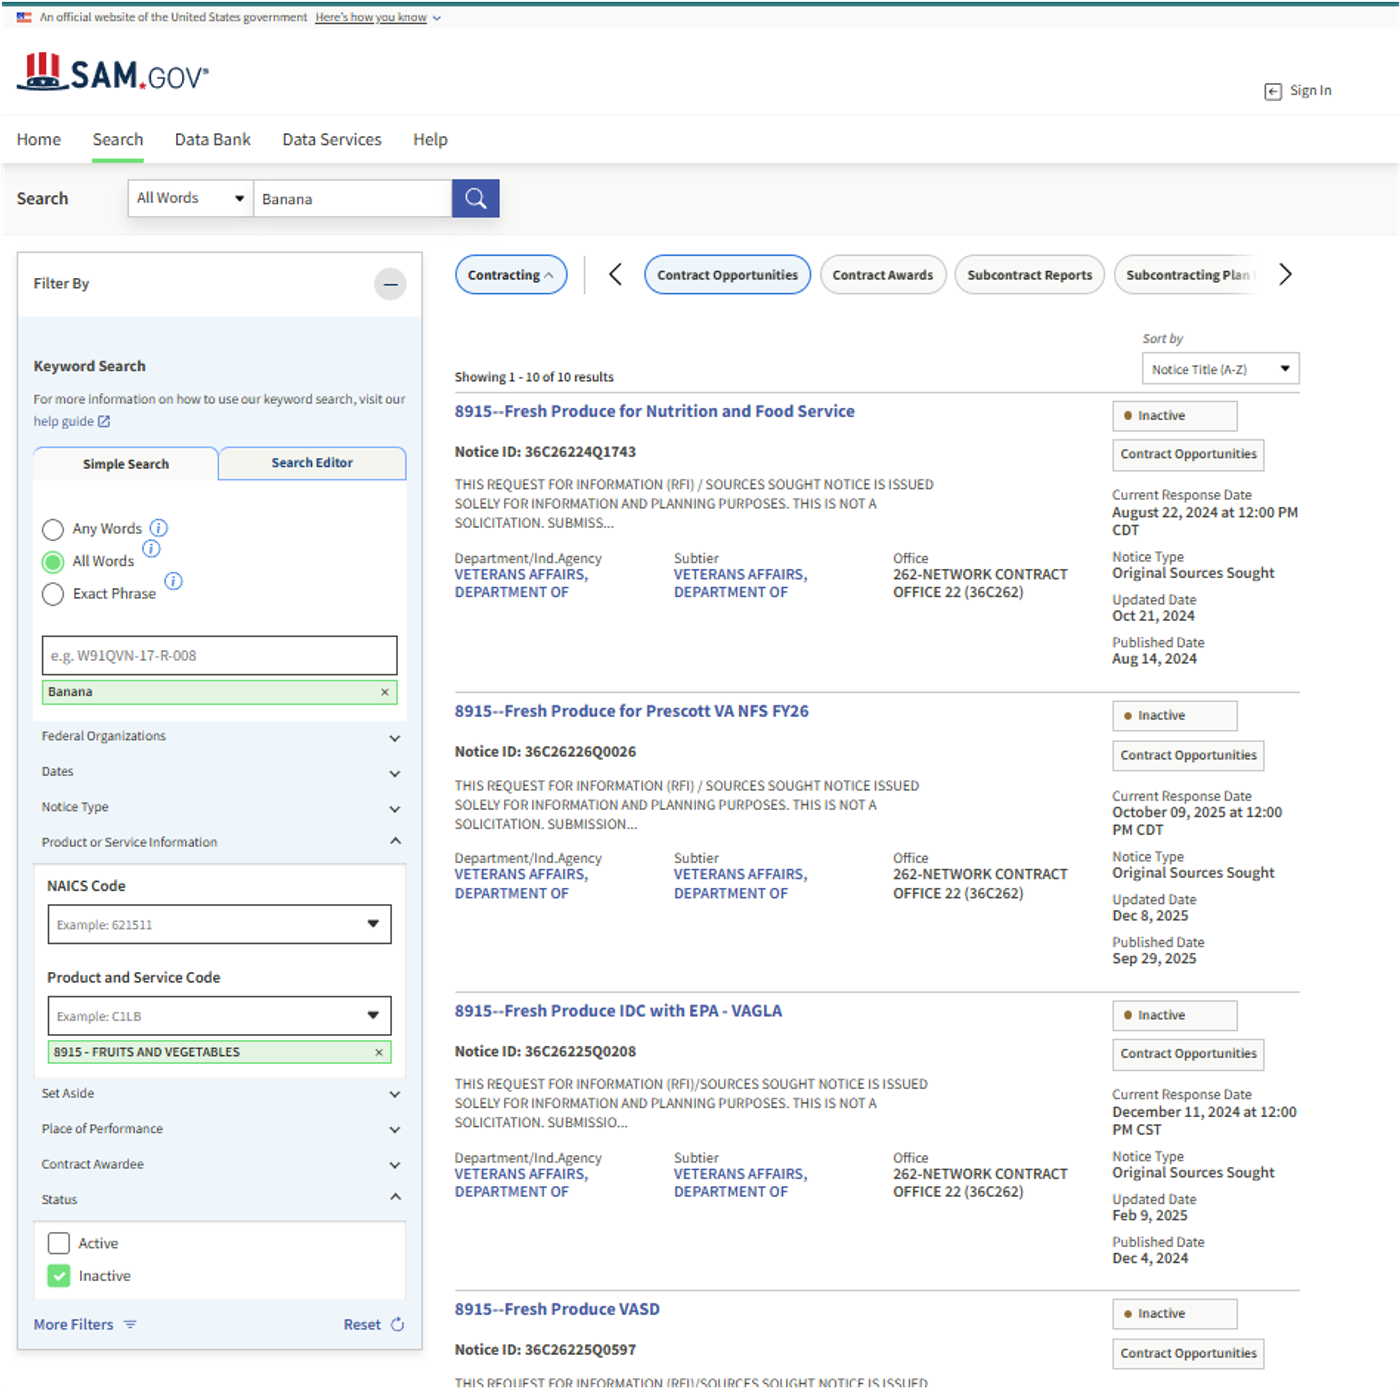Open the Data Bank nav item
1400x1388 pixels.
point(213,140)
